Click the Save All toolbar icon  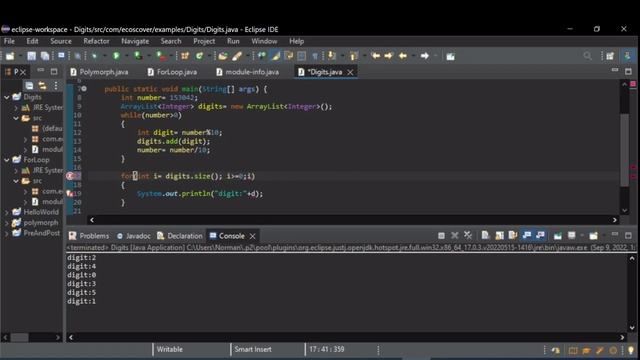pyautogui.click(x=44, y=56)
